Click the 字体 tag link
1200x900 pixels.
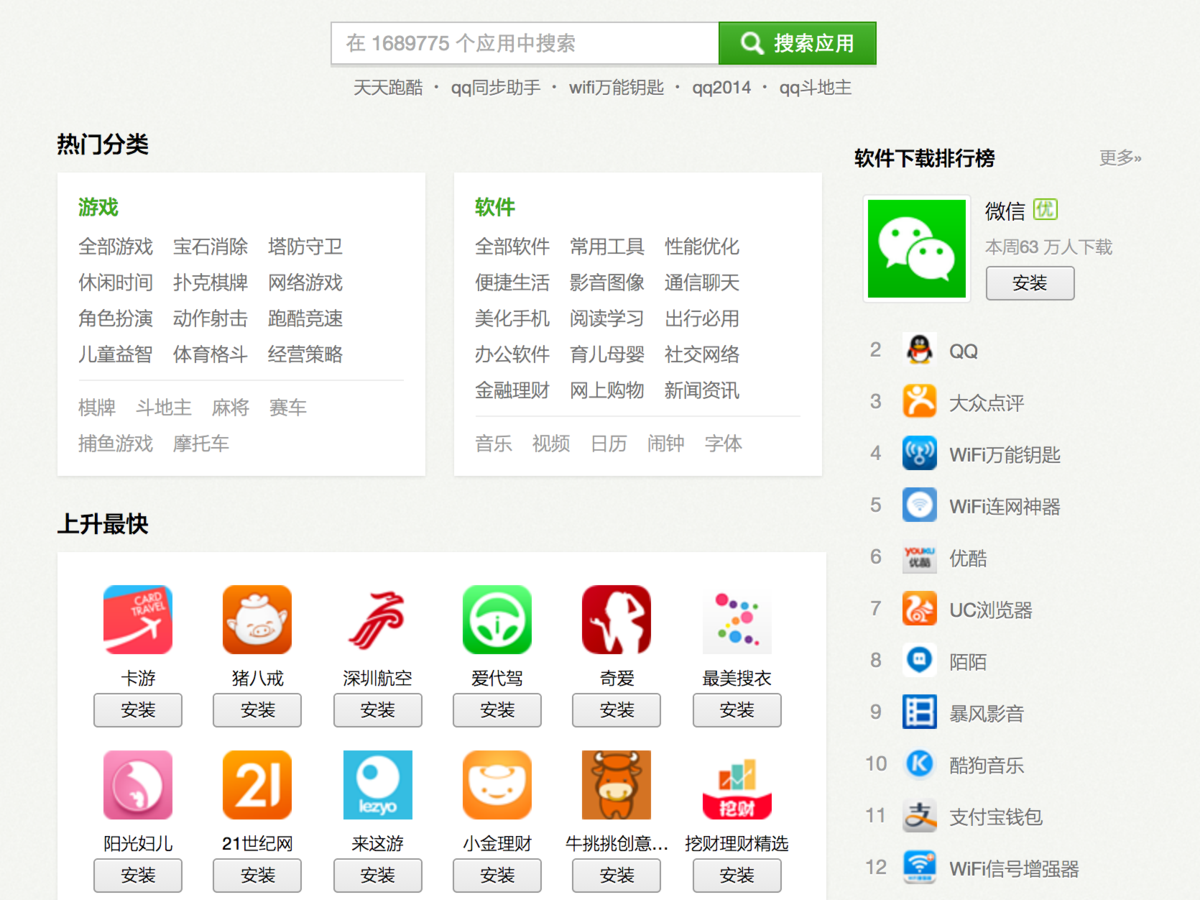point(723,443)
